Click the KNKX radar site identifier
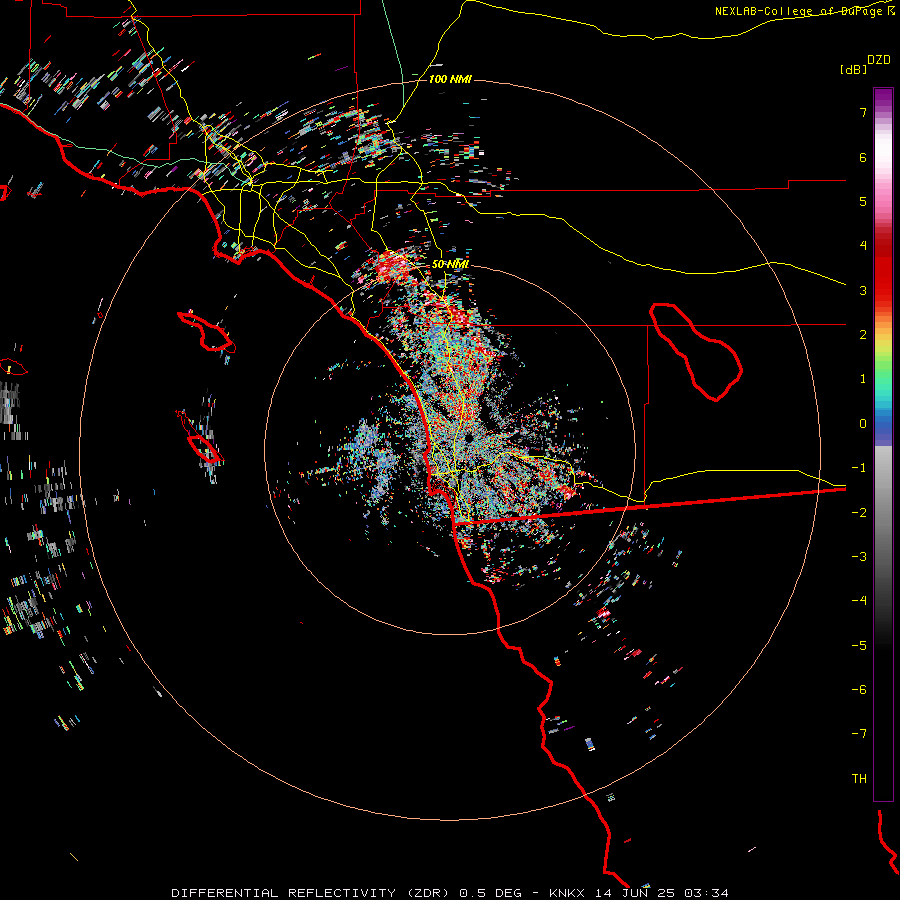Image resolution: width=900 pixels, height=900 pixels. click(567, 893)
